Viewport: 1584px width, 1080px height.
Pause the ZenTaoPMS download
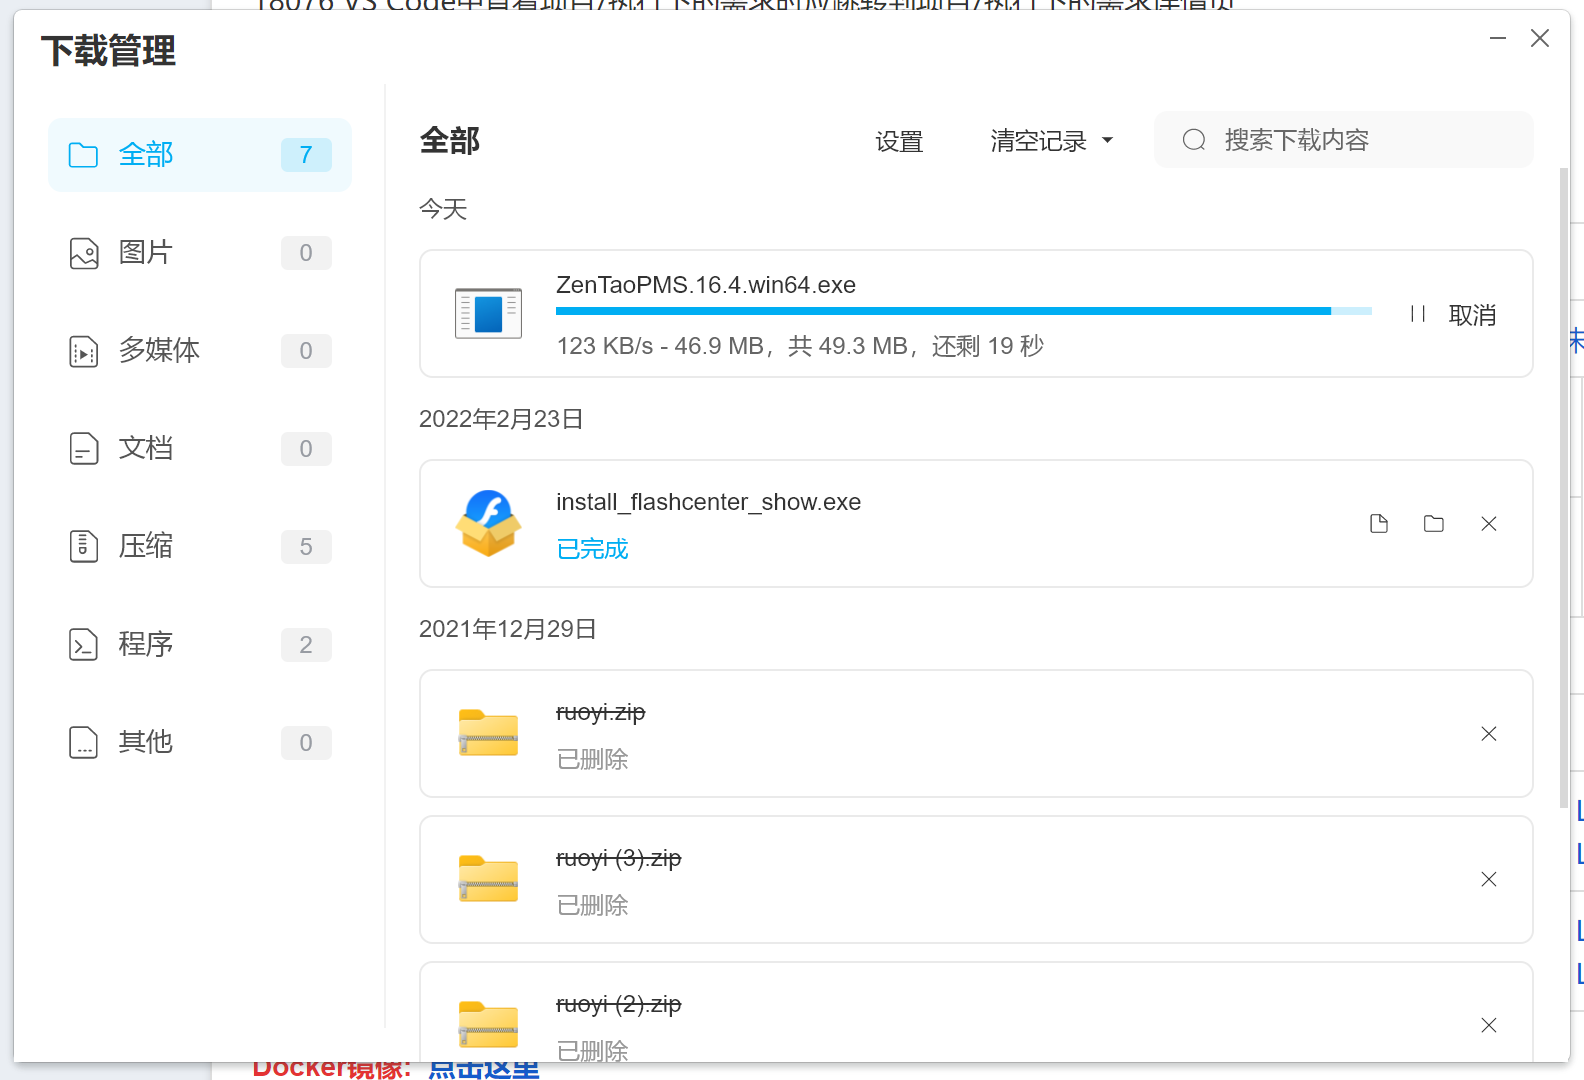(x=1417, y=314)
